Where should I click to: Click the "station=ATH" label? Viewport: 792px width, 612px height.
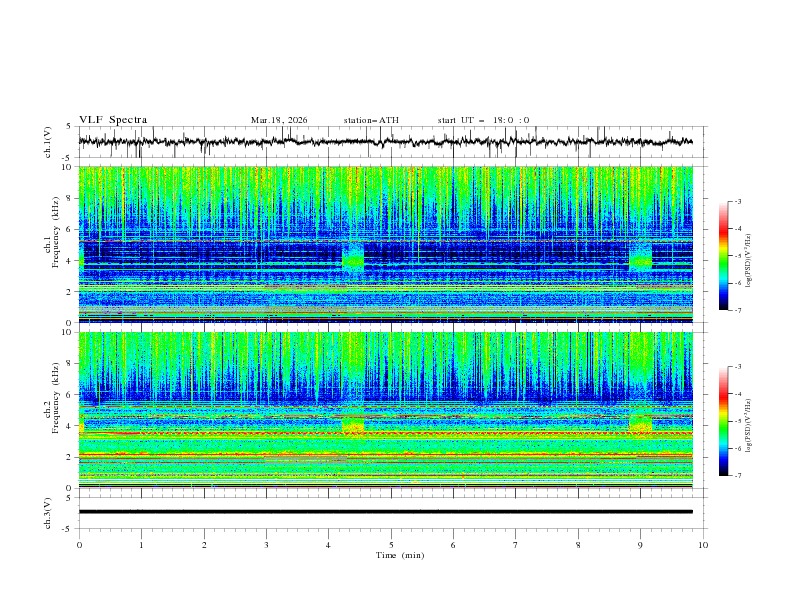click(371, 120)
